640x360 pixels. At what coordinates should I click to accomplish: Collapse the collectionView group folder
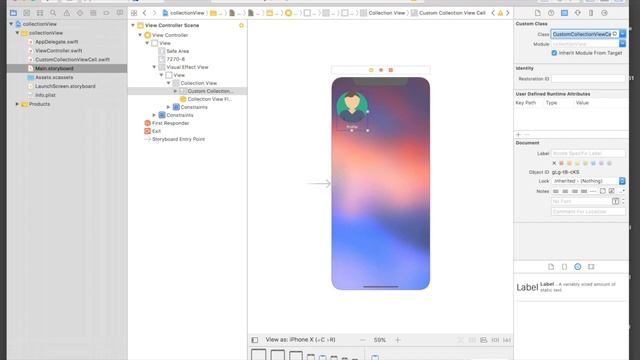coord(18,33)
